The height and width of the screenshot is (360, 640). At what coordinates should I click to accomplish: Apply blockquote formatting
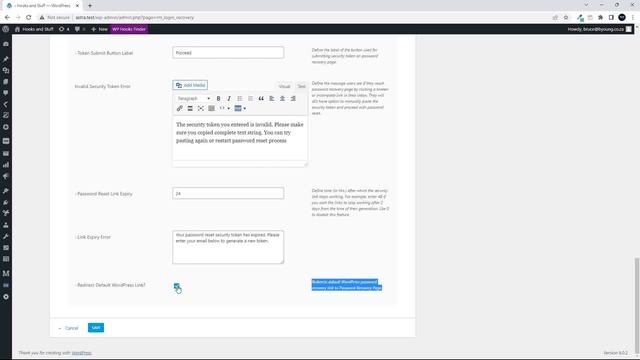pos(261,98)
